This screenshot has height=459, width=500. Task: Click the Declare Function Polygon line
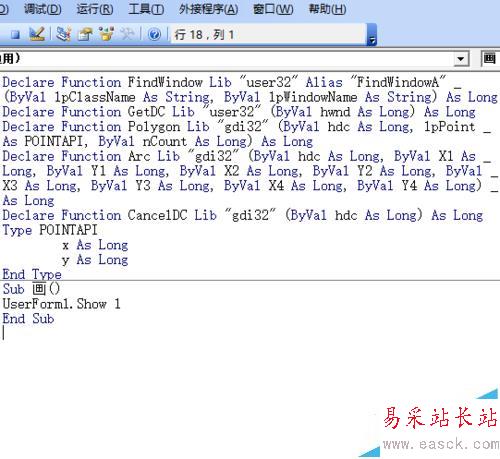[x=247, y=127]
